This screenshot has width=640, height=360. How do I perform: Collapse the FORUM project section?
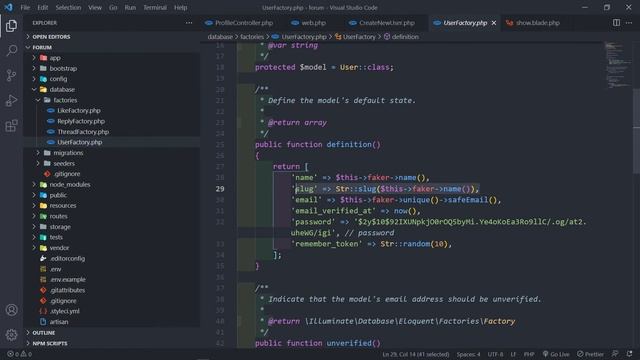coord(42,47)
